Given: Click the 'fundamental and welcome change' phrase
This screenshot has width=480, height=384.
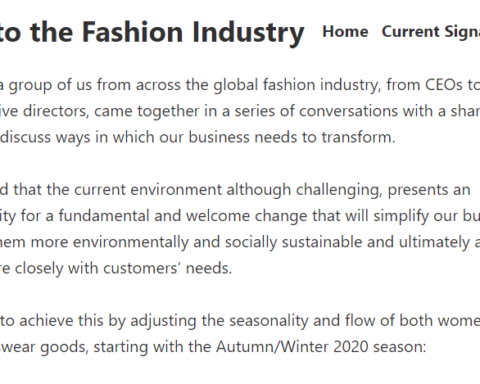Looking at the screenshot, I should coord(183,216).
